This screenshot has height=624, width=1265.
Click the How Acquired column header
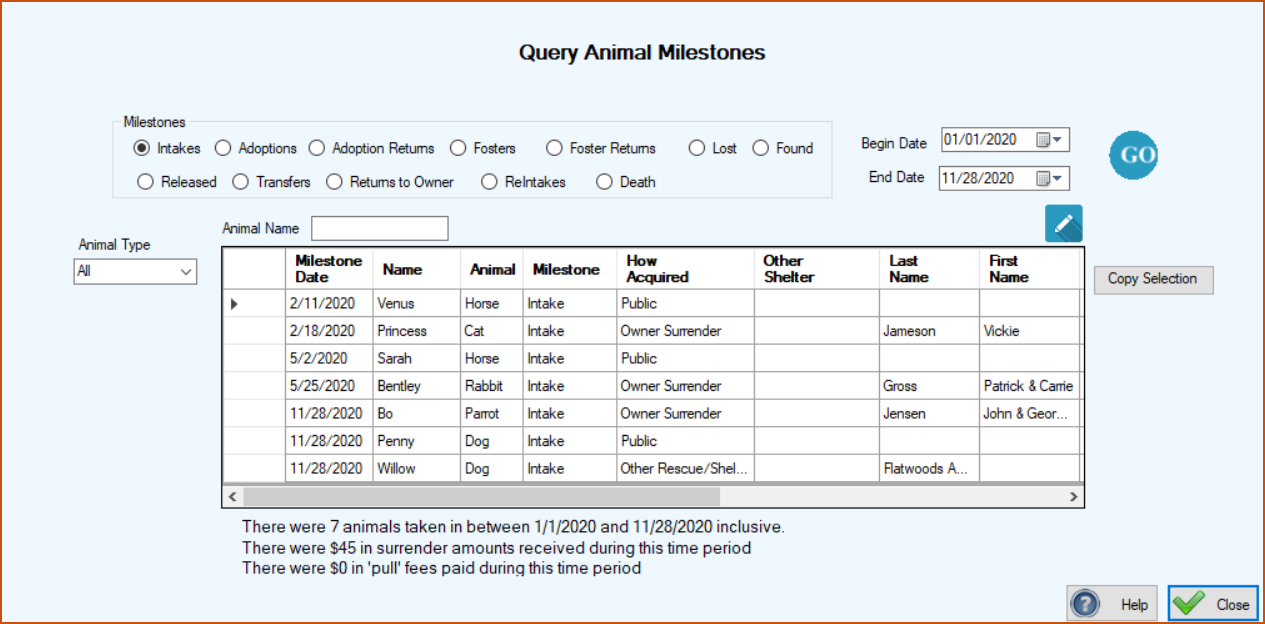686,269
